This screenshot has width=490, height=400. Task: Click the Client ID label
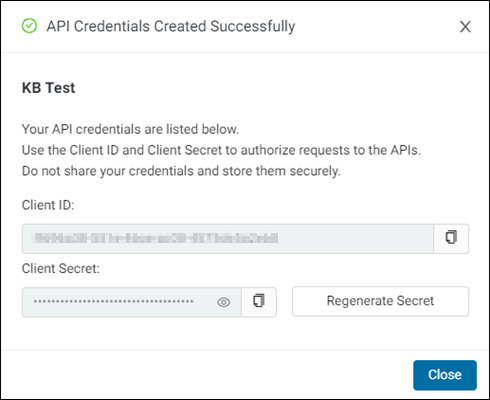click(x=48, y=205)
